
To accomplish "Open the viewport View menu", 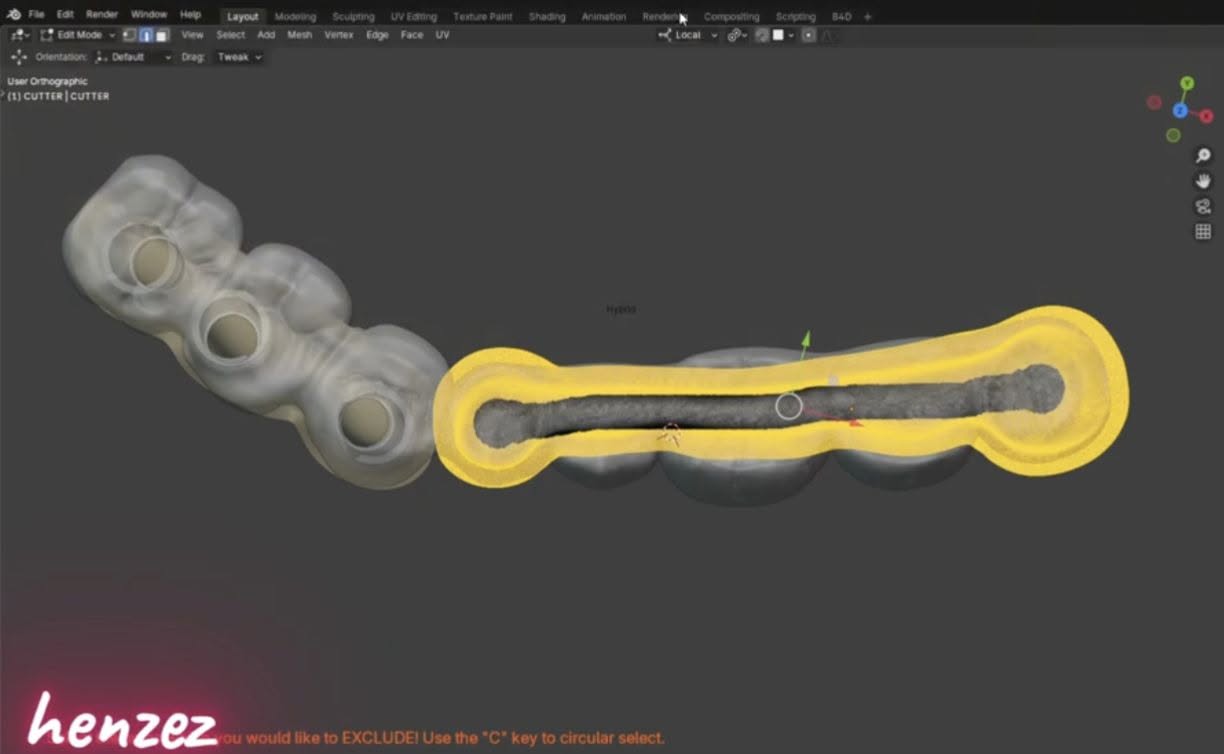I will (x=192, y=35).
